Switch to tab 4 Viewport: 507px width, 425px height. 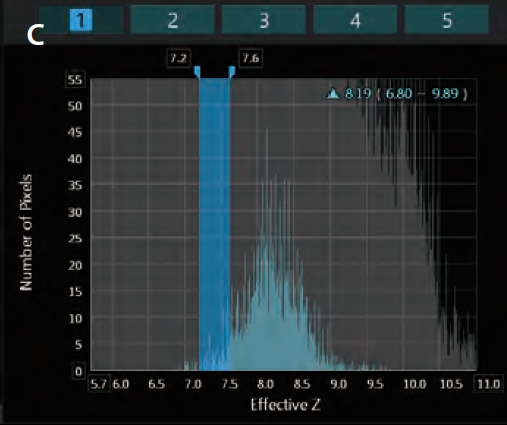(355, 20)
